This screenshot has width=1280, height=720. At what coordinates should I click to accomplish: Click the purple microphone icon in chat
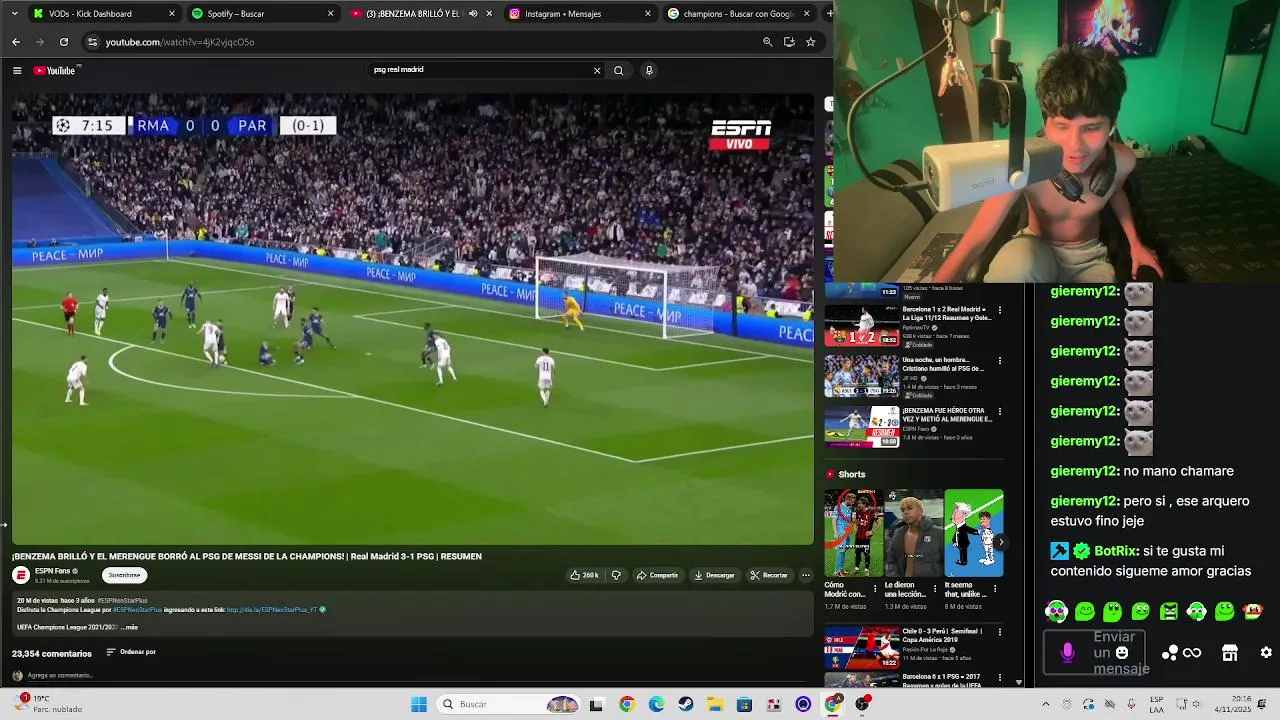click(1067, 653)
